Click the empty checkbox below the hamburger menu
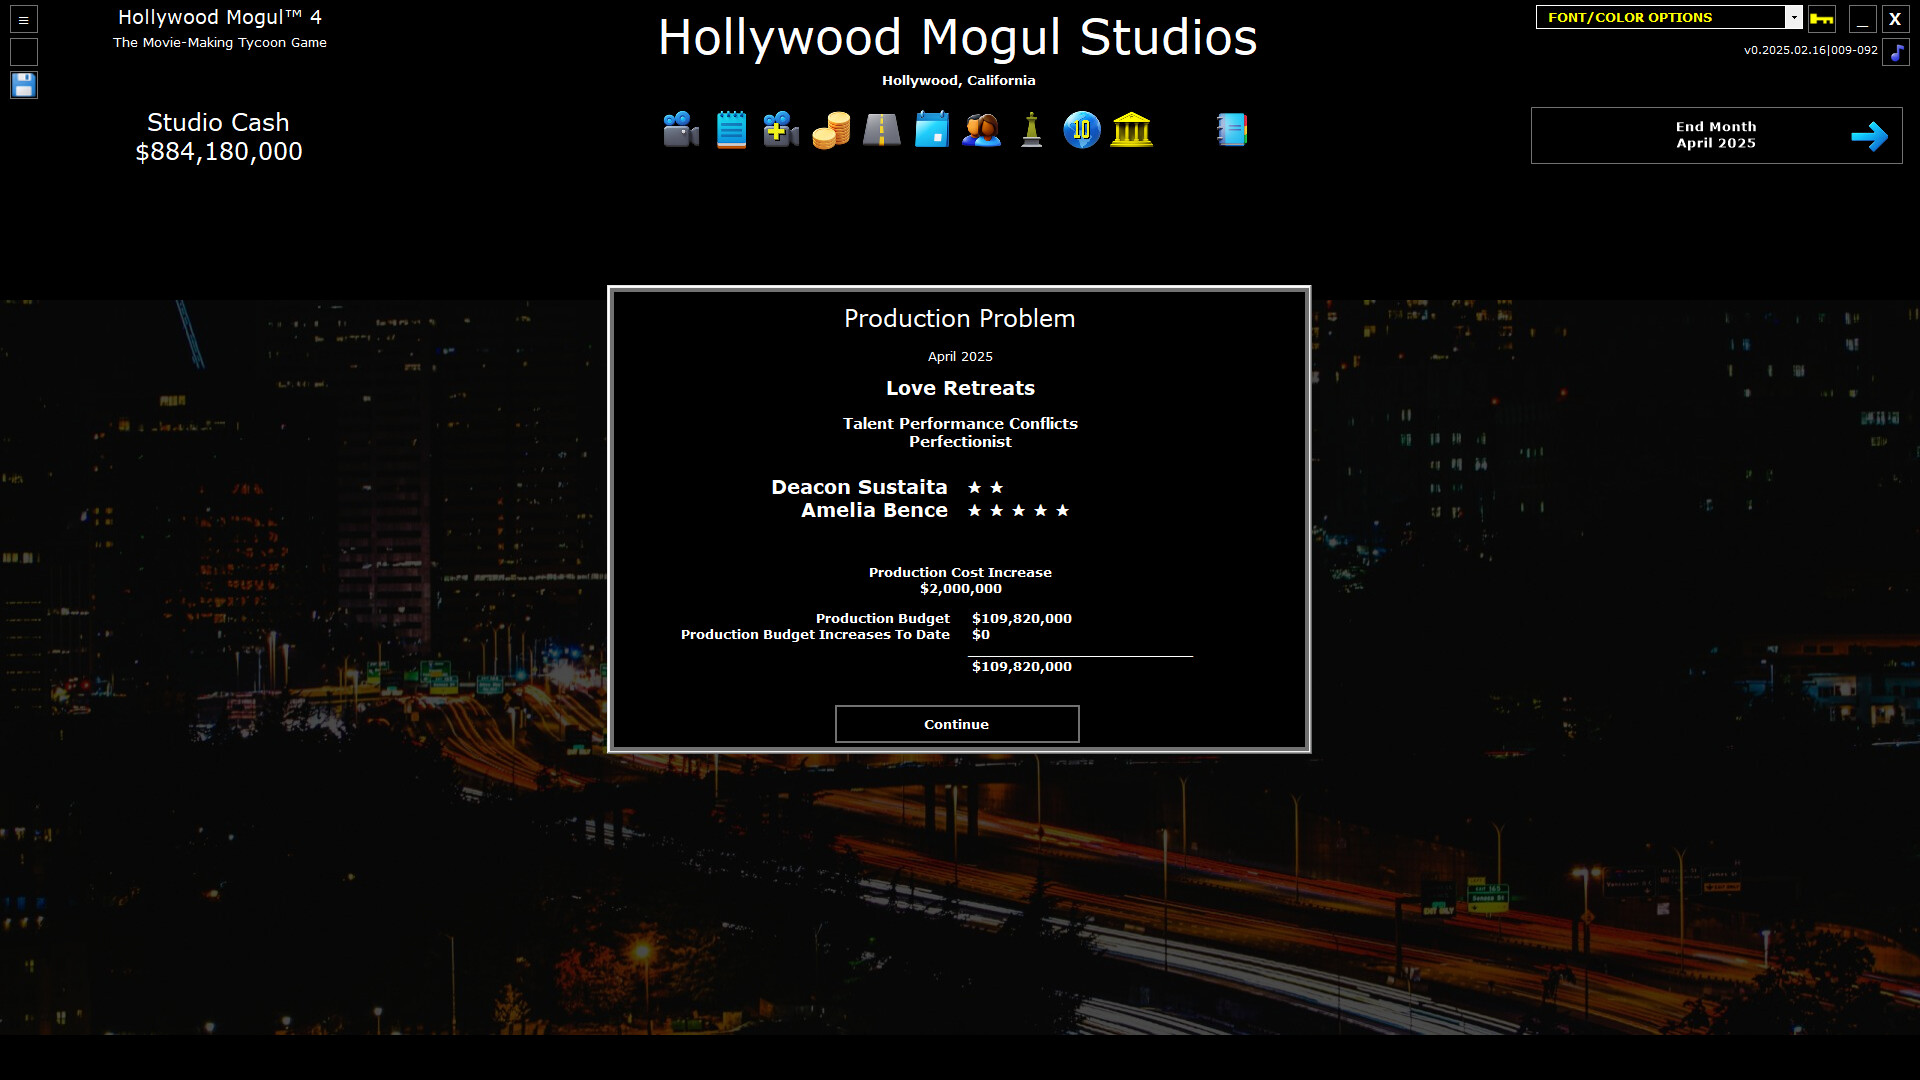1920x1080 pixels. 22,52
